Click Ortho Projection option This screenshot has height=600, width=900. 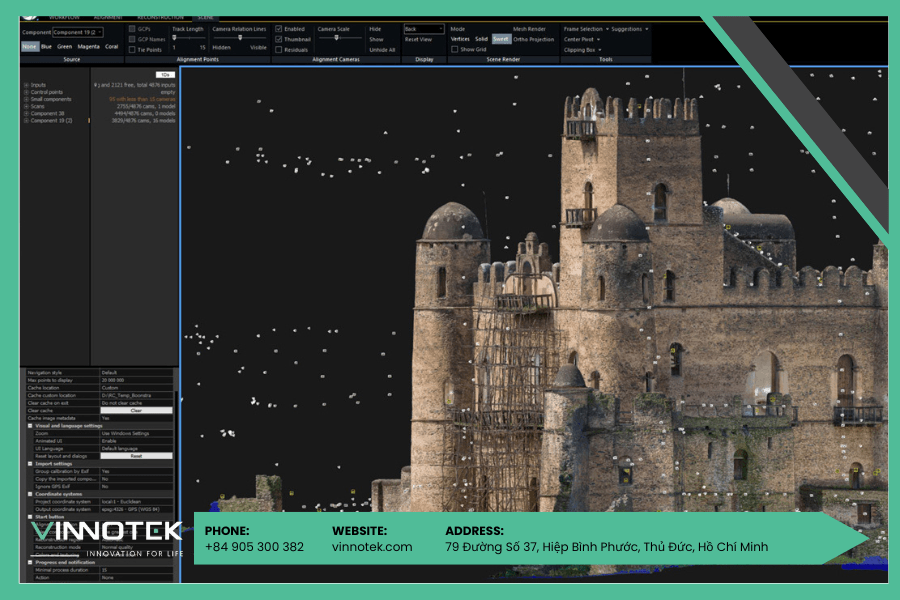pos(534,39)
